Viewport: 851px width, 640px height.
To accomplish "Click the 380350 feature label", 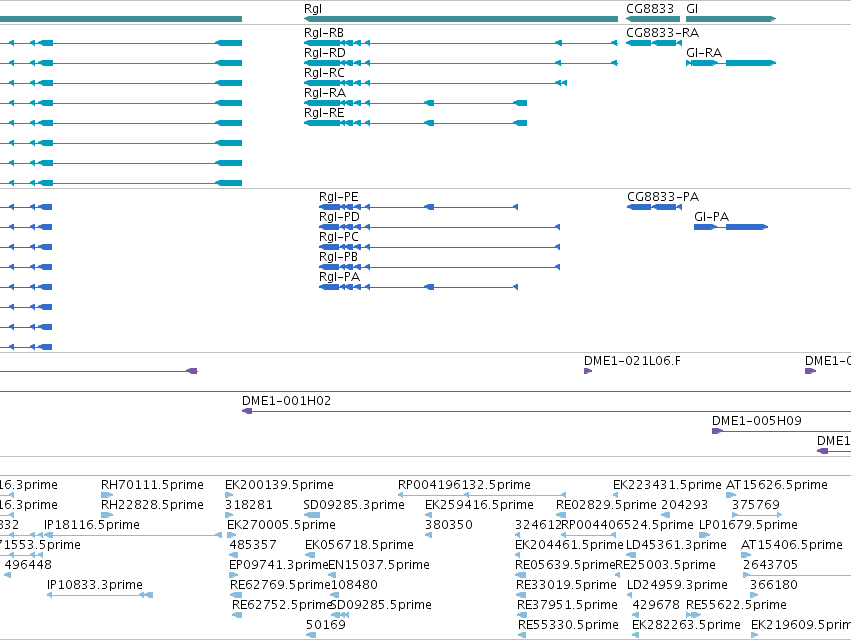I will 449,525.
